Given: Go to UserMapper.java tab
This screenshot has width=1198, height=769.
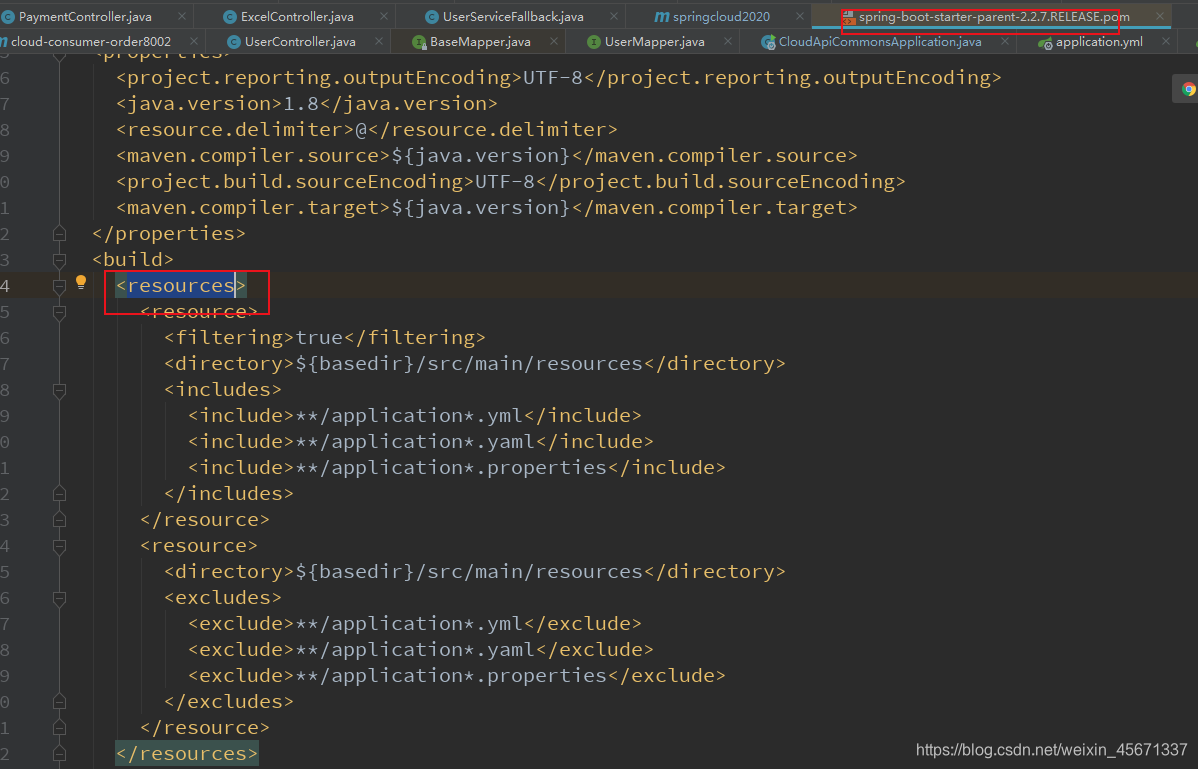Looking at the screenshot, I should pos(654,41).
